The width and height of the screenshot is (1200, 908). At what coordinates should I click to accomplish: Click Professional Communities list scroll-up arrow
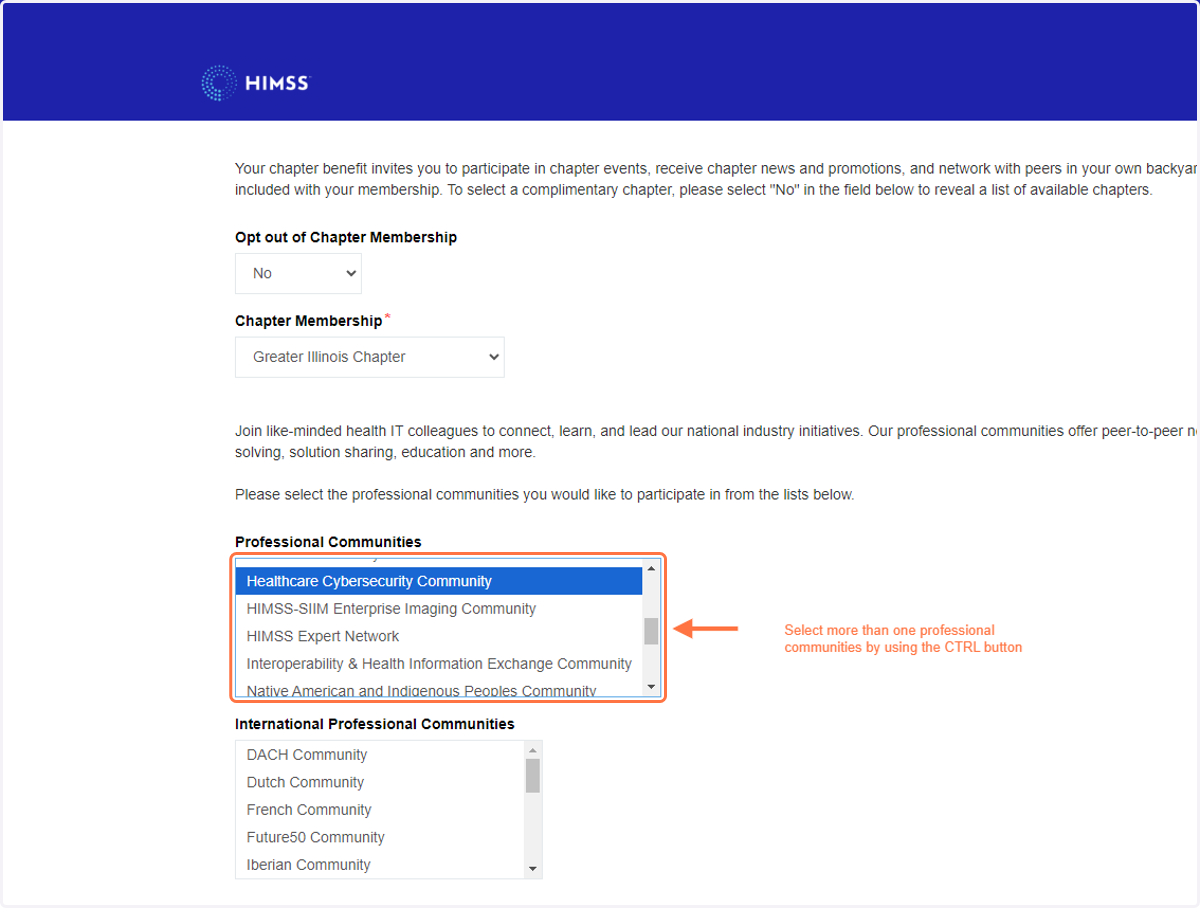(651, 569)
